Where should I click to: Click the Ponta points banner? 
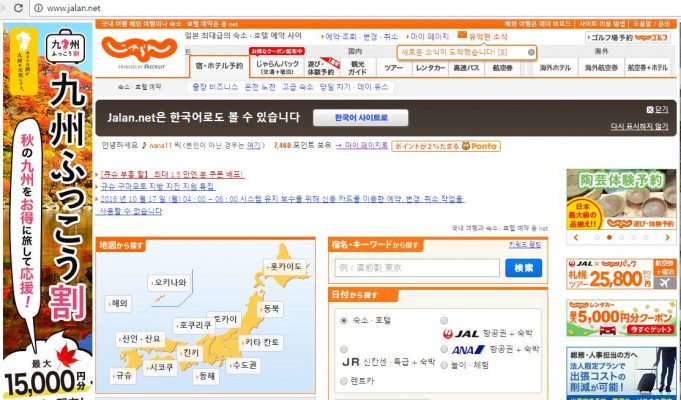(446, 146)
